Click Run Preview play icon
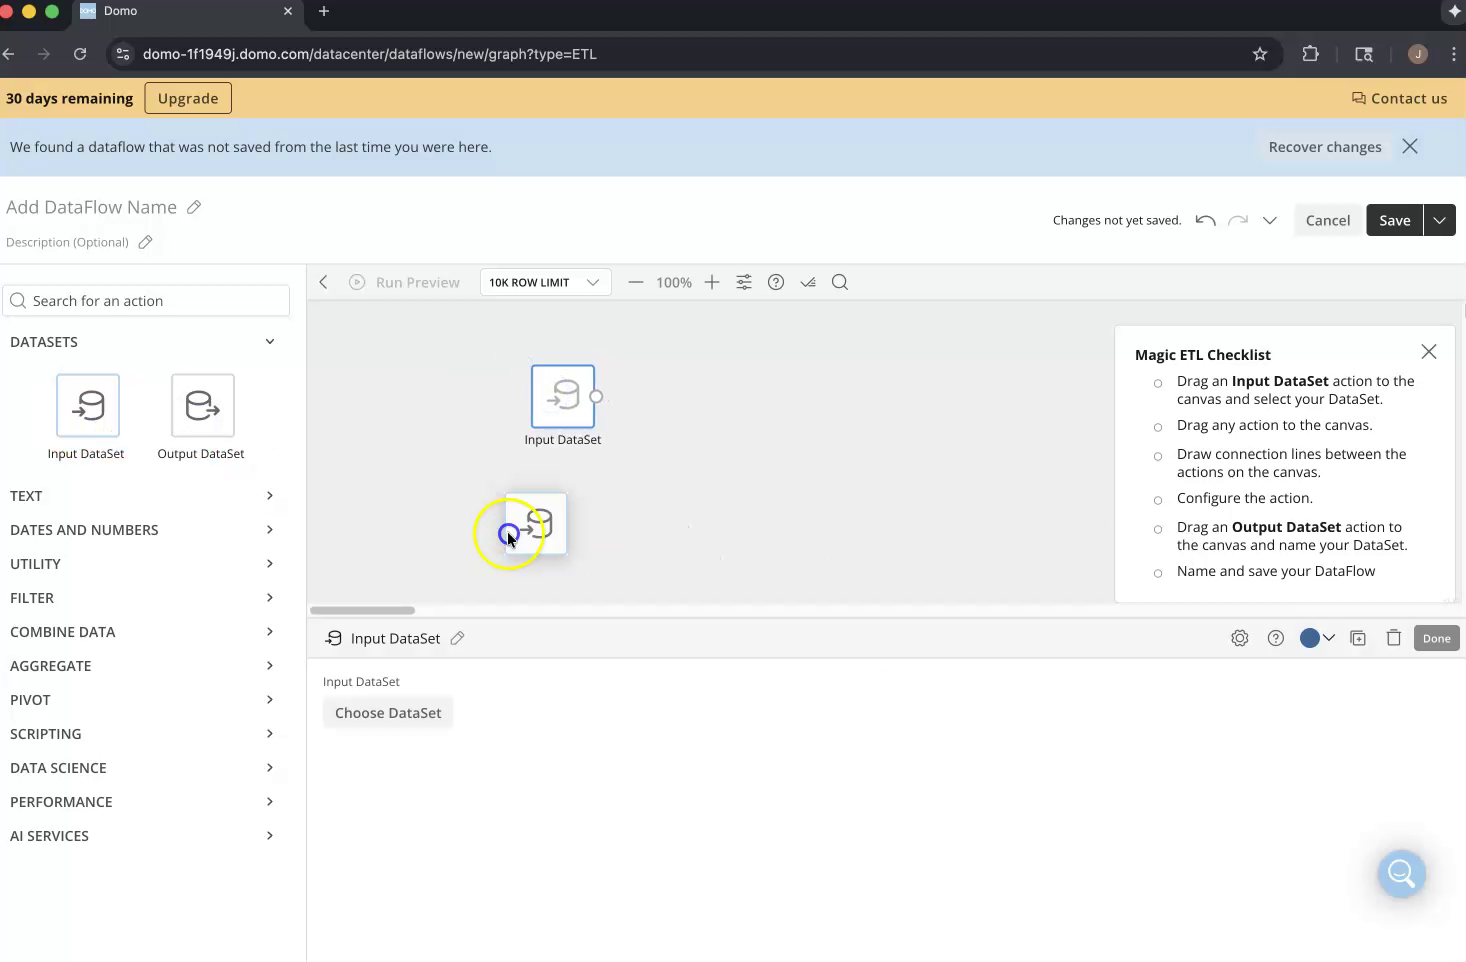This screenshot has height=962, width=1466. (x=357, y=282)
